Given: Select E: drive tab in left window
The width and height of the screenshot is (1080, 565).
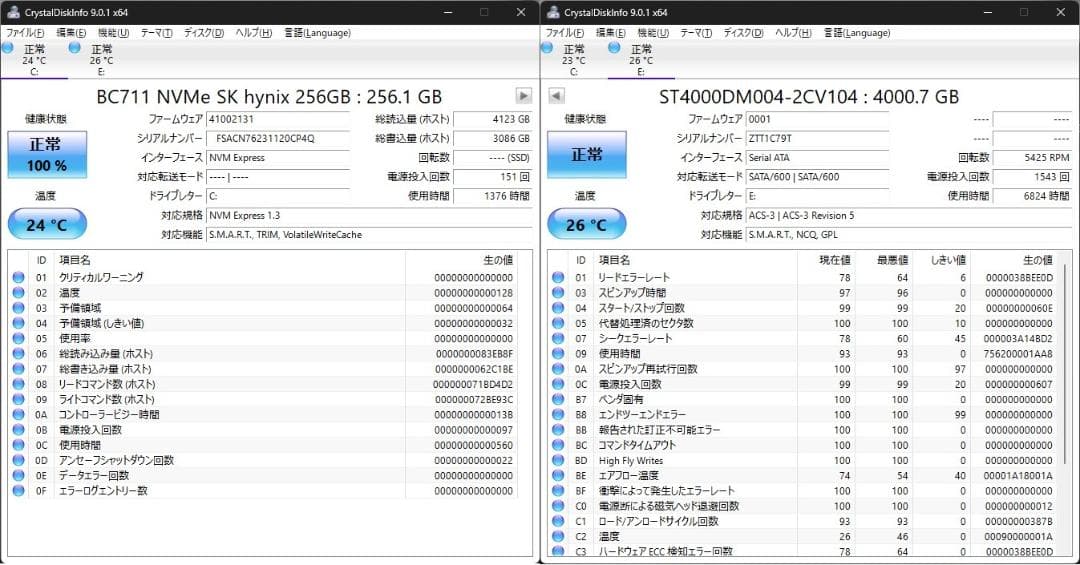Looking at the screenshot, I should click(101, 60).
